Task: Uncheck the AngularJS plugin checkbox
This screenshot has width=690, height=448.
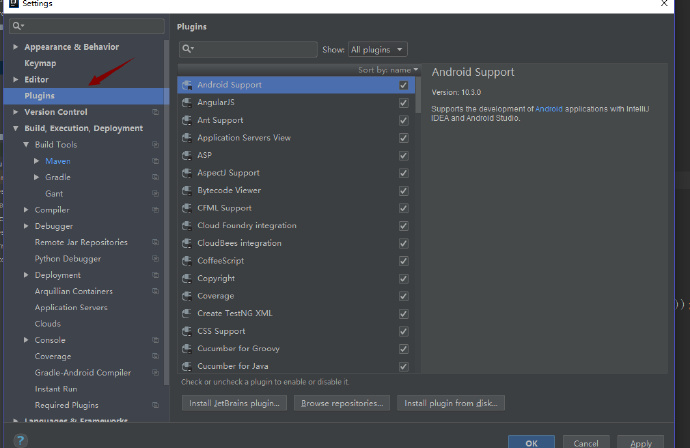Action: pos(404,103)
